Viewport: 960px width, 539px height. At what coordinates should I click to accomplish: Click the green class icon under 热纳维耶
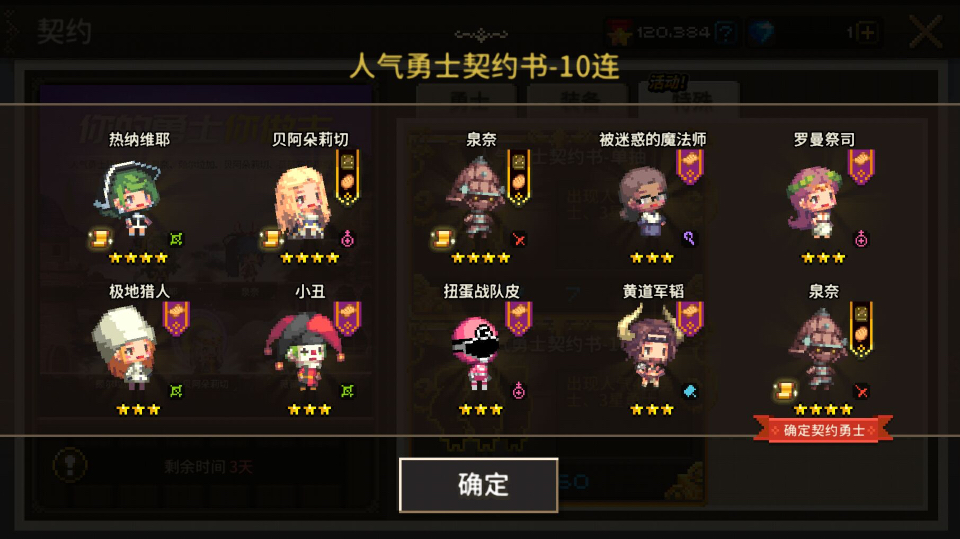[x=176, y=239]
